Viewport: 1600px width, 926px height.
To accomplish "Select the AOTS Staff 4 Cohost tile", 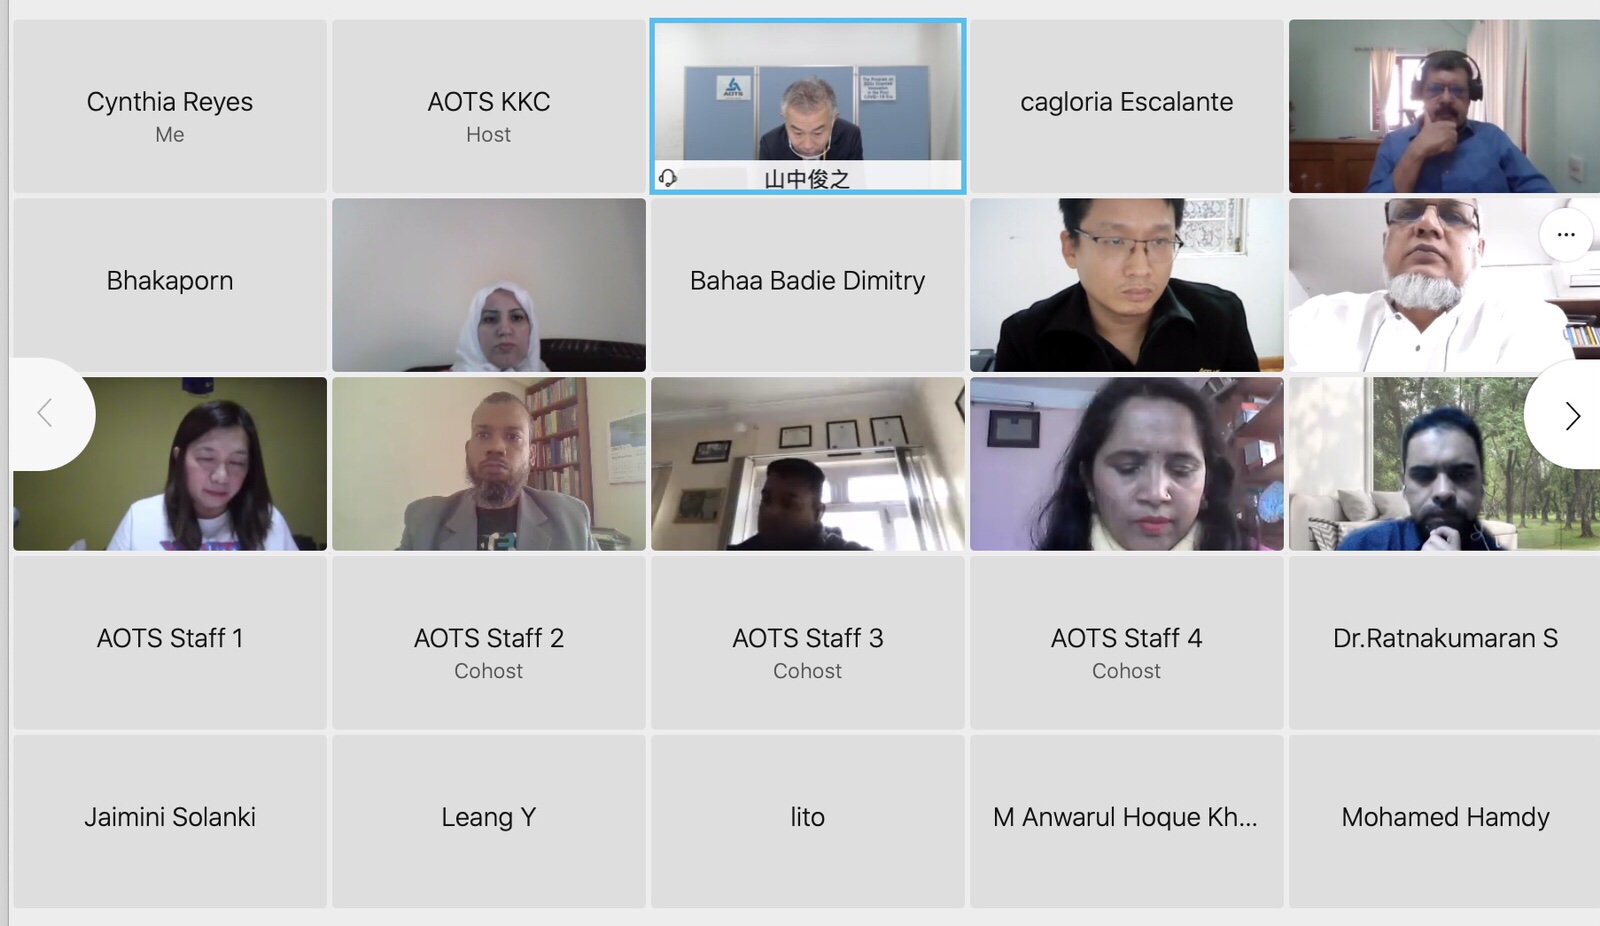I will (1127, 643).
